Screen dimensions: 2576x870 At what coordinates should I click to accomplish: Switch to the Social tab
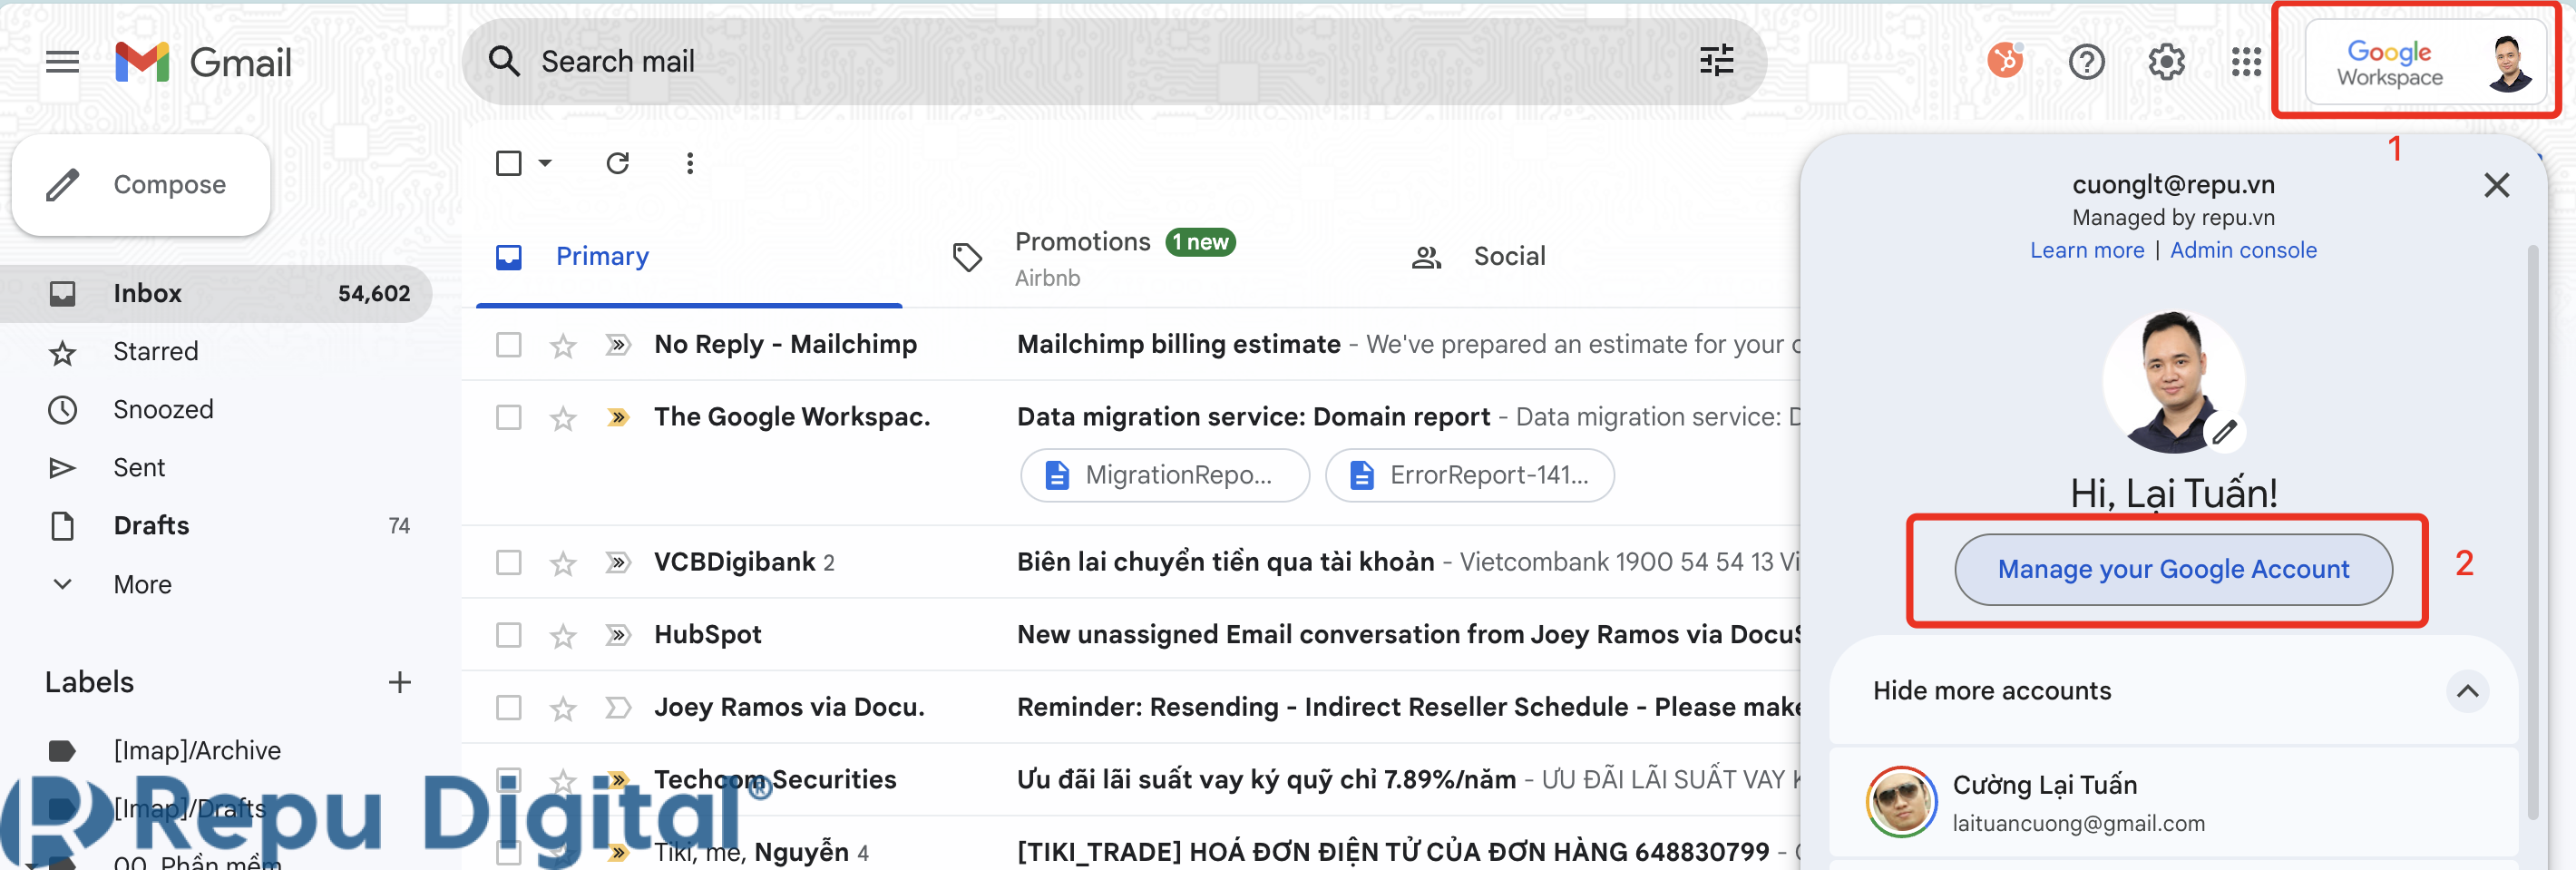click(x=1480, y=257)
